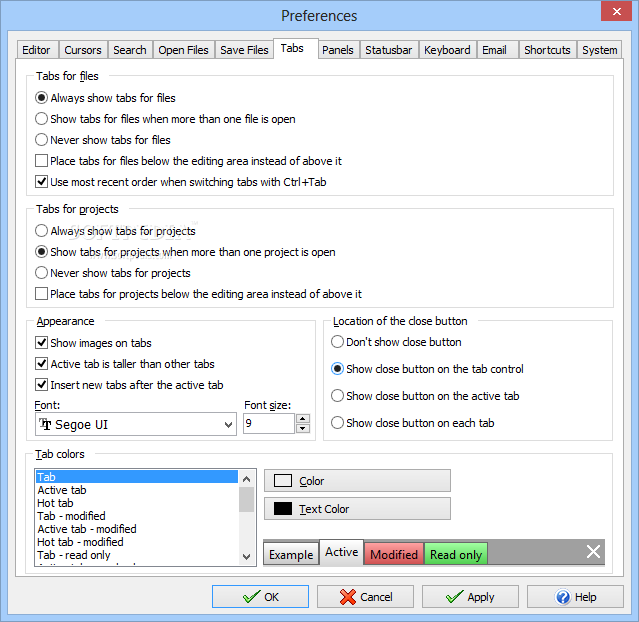Click the tab colors list scrollbar thumb
Viewport: 639px width, 622px height.
coord(246,499)
